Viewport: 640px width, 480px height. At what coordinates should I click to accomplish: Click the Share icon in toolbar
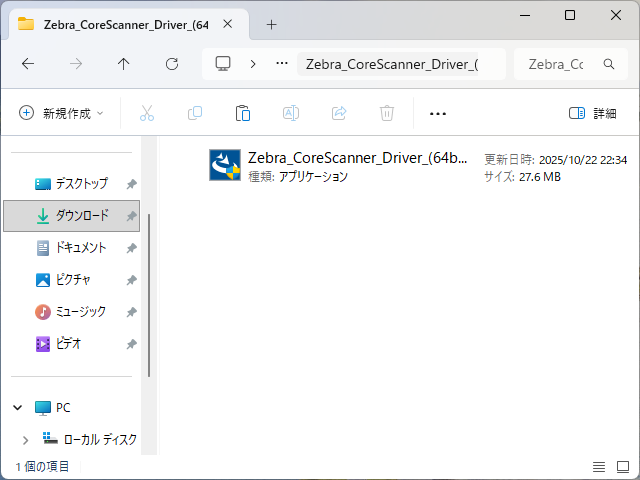tap(339, 113)
